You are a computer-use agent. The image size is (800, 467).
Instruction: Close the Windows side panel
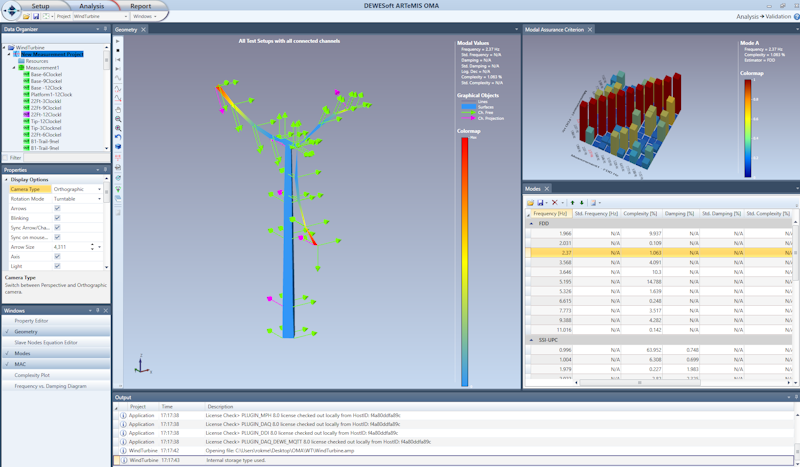click(106, 310)
